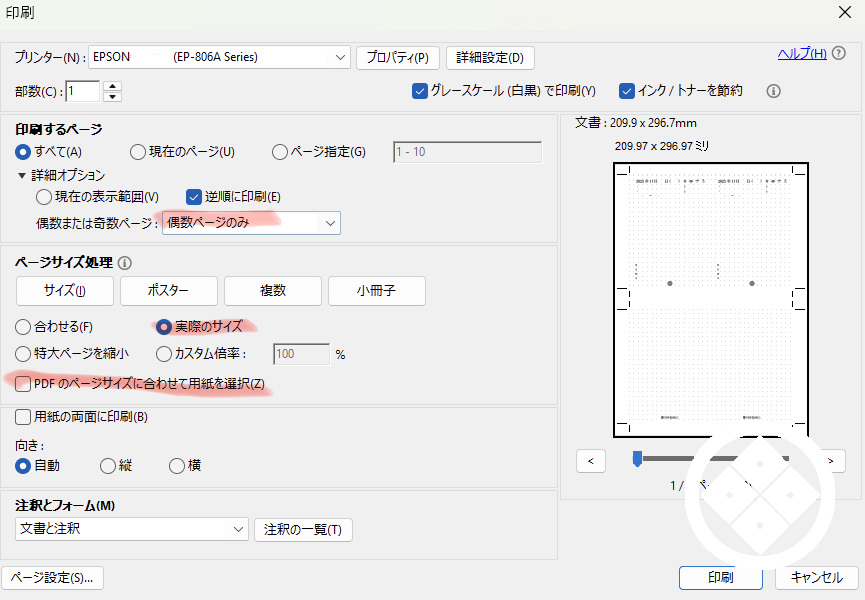
Task: Enable choosing paper by PDF page size
Action: point(21,384)
